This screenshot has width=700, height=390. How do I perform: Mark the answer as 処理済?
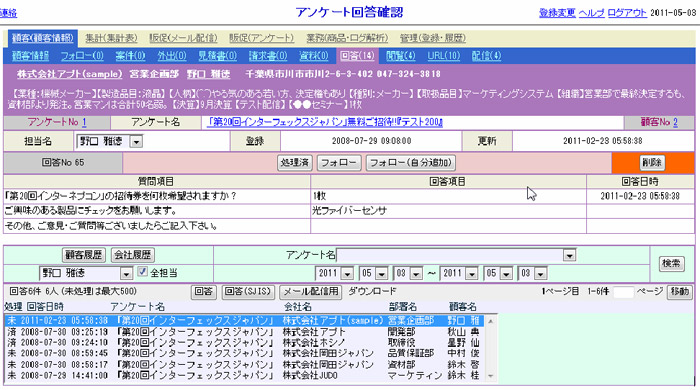coord(295,162)
